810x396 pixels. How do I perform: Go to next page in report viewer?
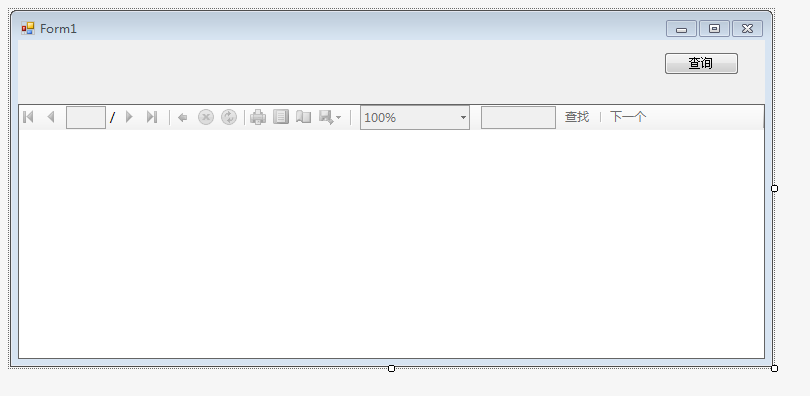(129, 117)
